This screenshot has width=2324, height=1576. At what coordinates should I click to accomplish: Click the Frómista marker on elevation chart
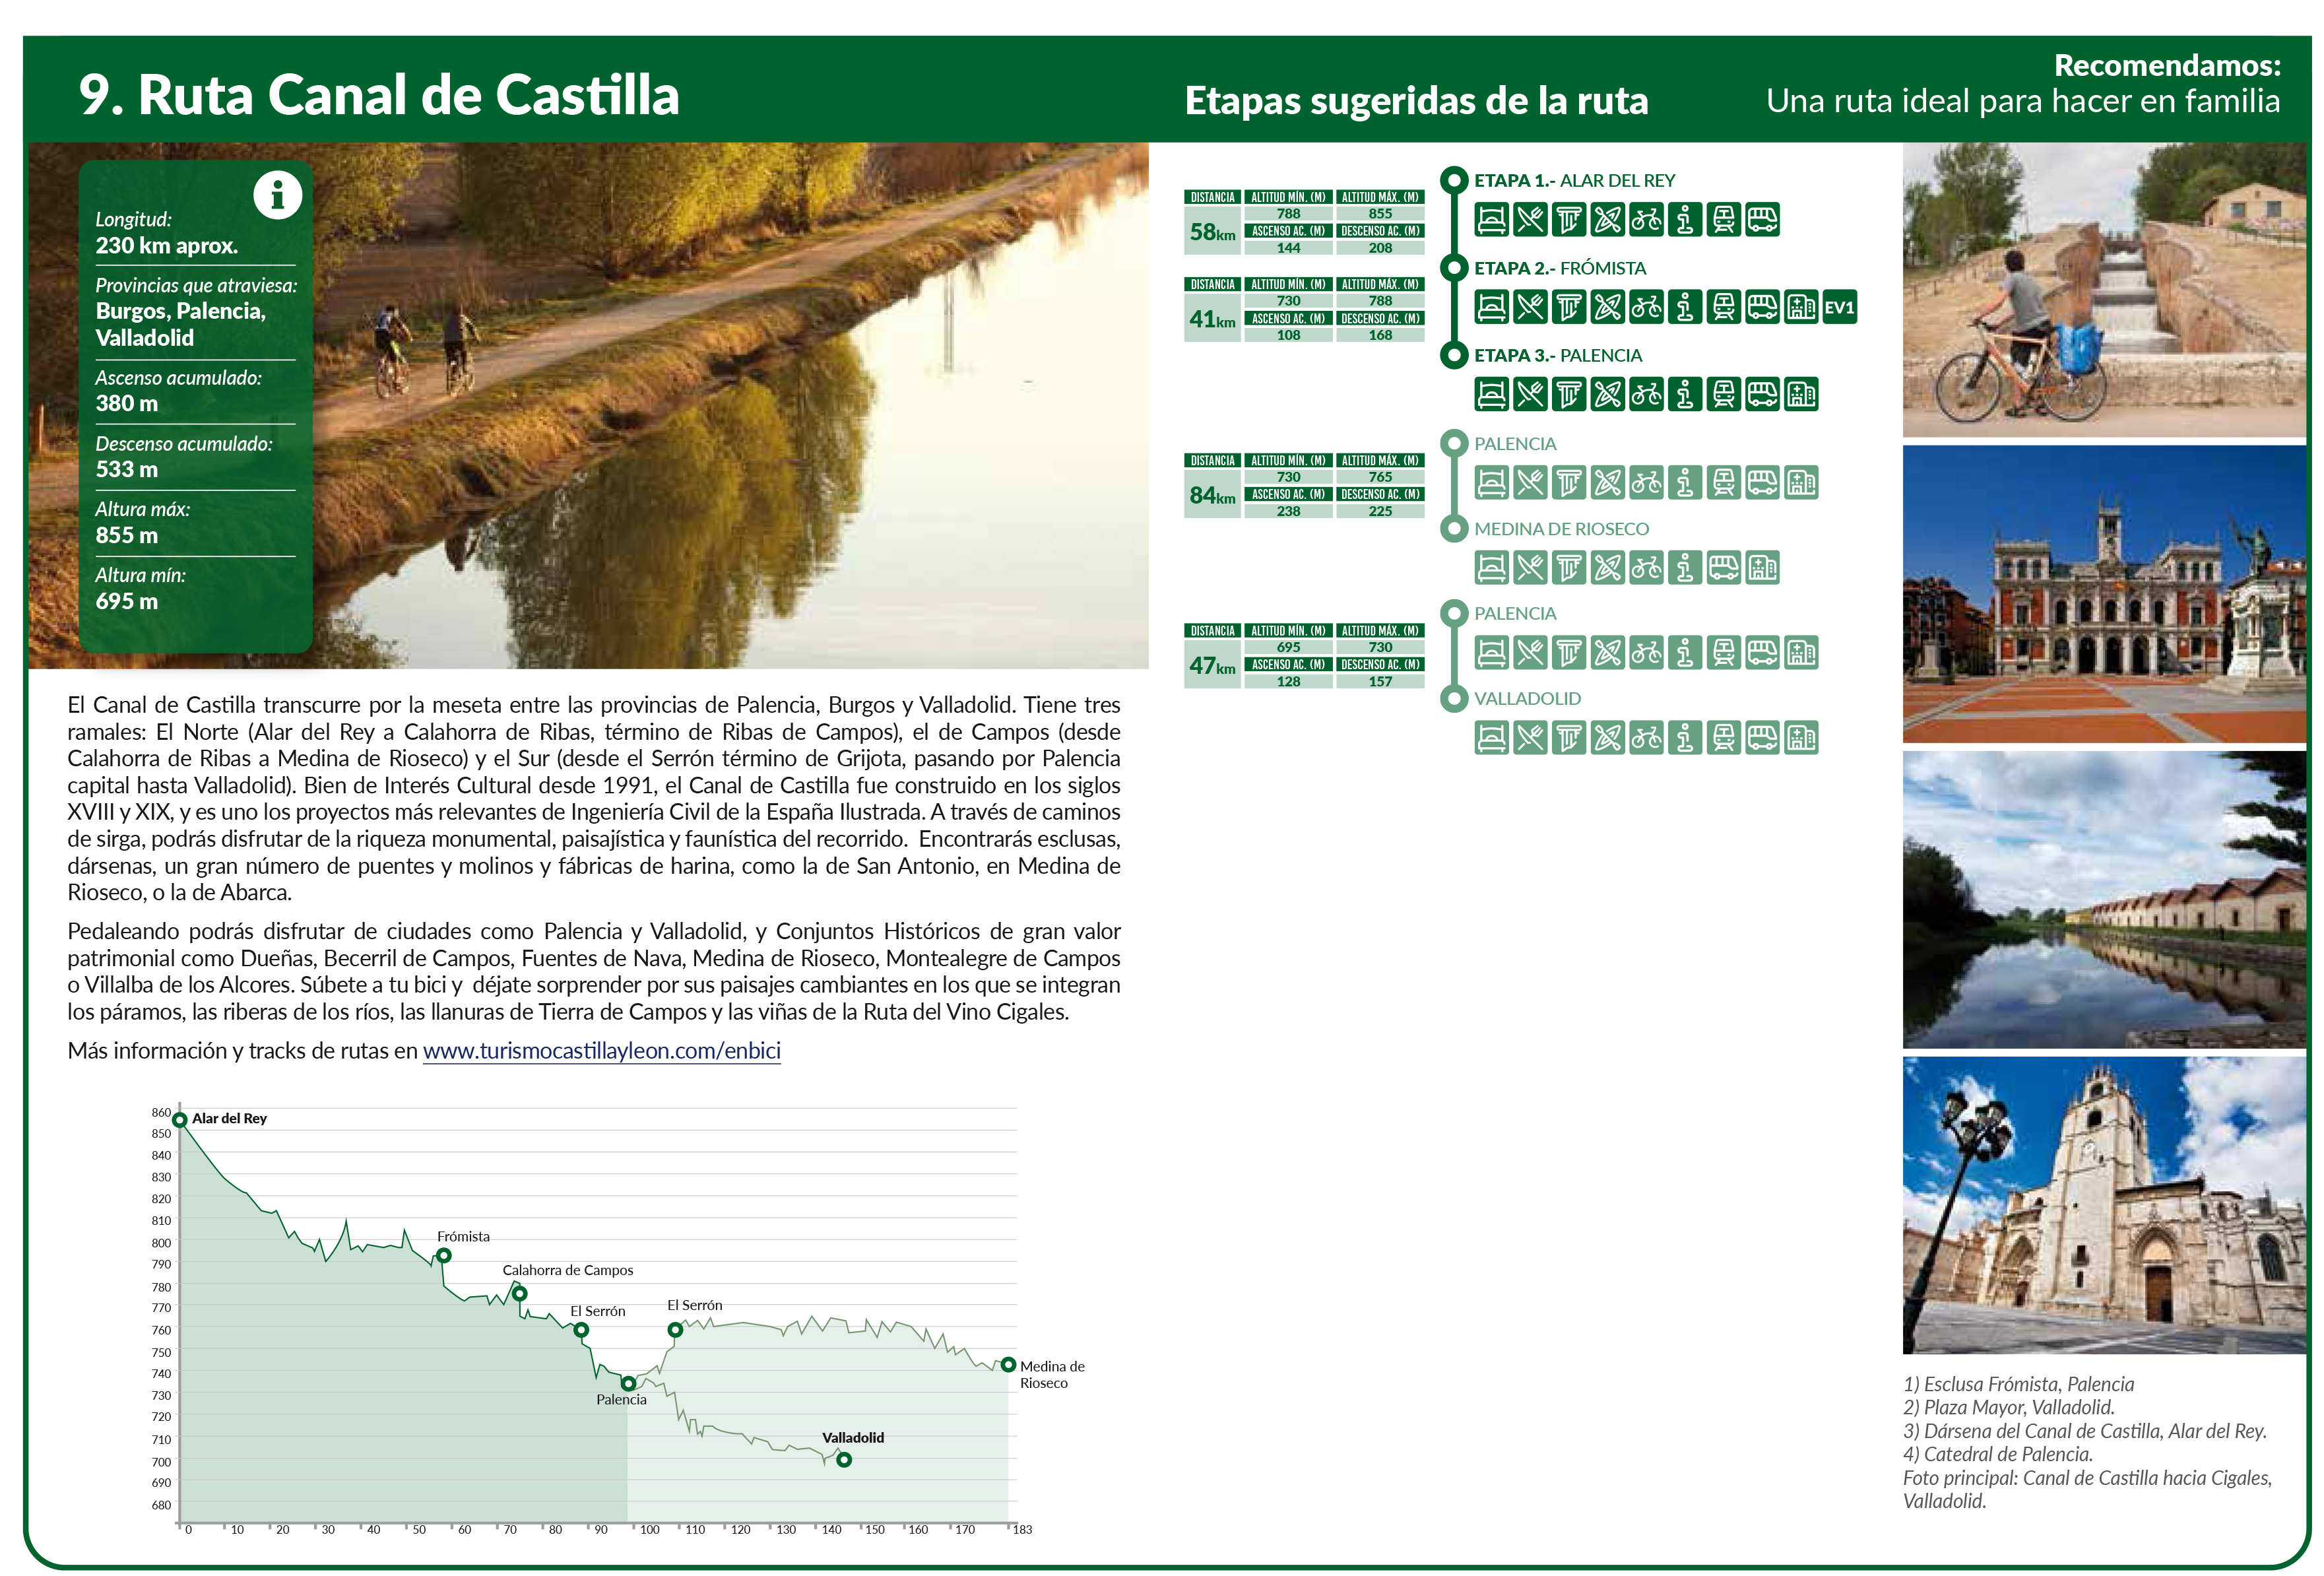point(444,1256)
